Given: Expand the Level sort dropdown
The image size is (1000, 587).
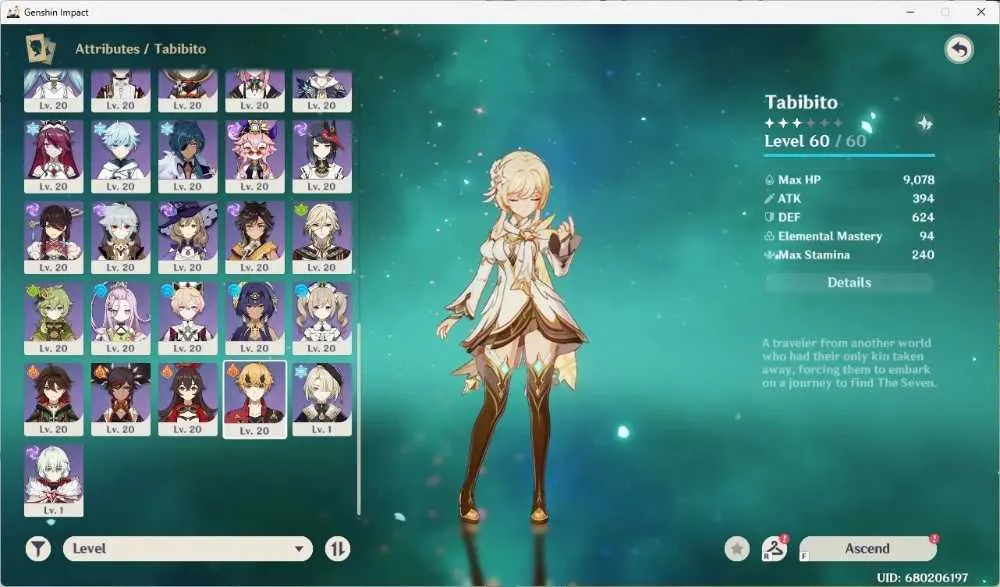Looking at the screenshot, I should click(188, 549).
